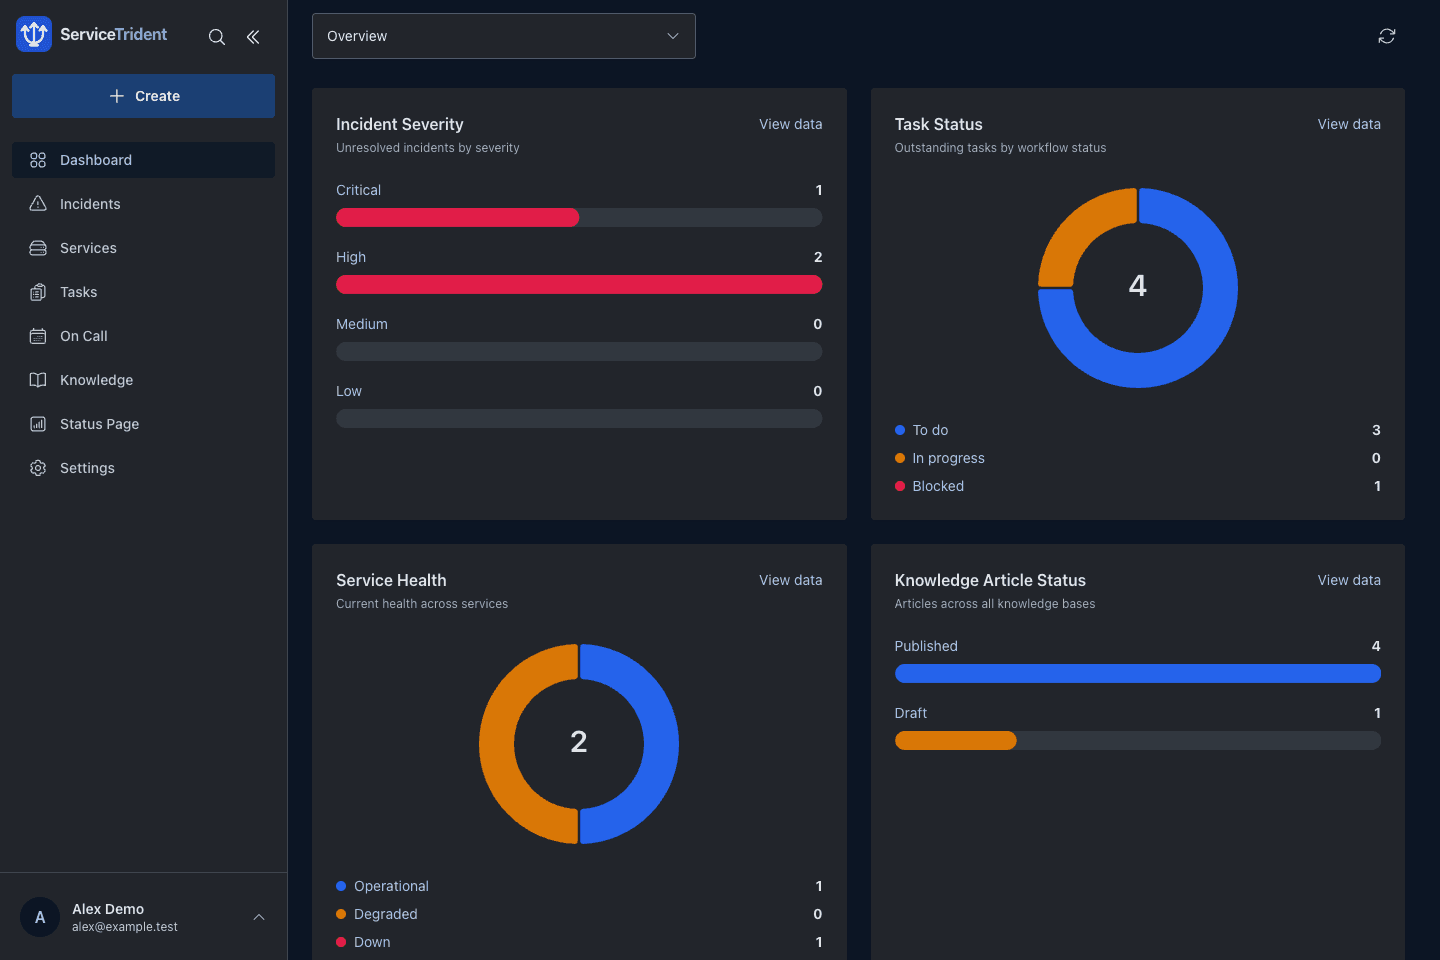Click the Knowledge book icon
The image size is (1440, 960).
(x=38, y=380)
